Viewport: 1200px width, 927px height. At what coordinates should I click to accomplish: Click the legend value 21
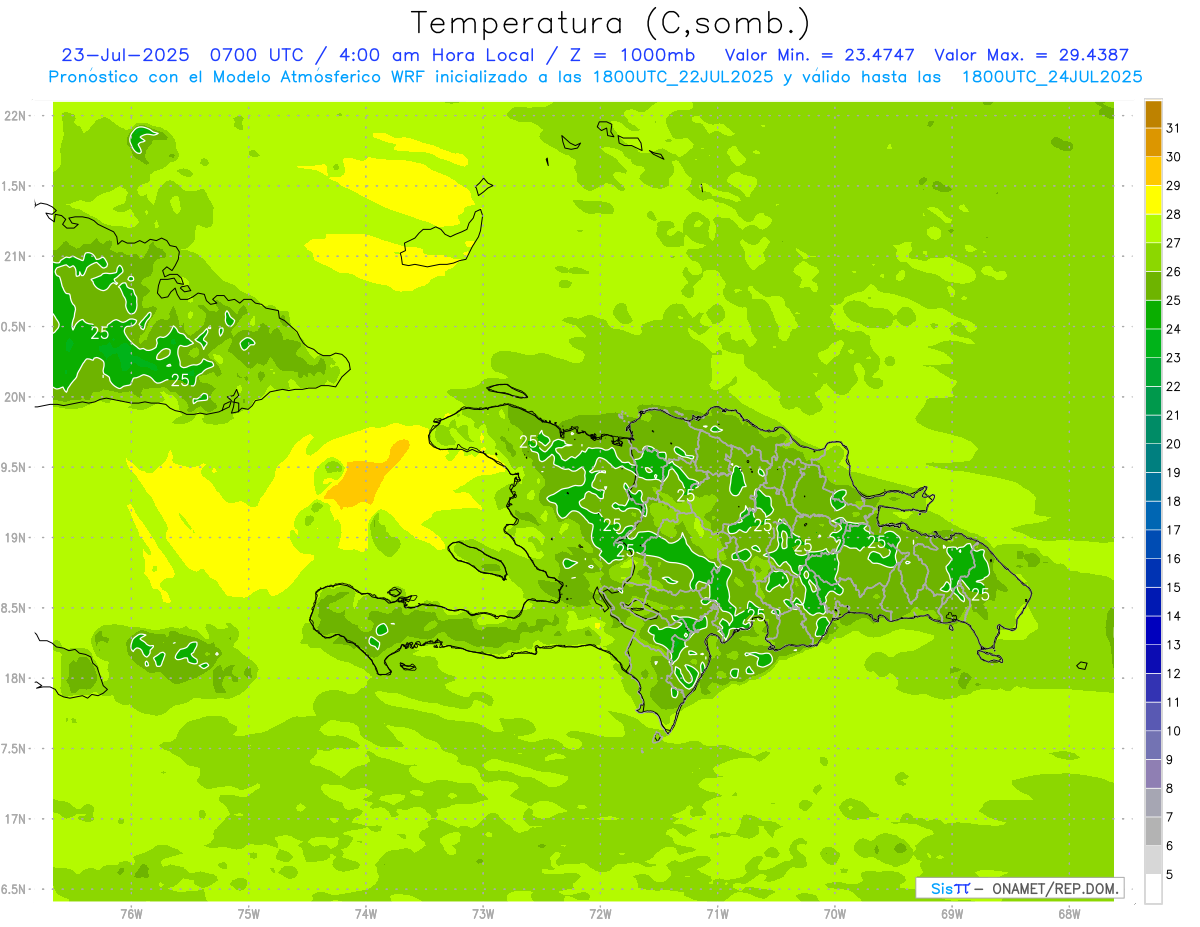tap(1173, 415)
